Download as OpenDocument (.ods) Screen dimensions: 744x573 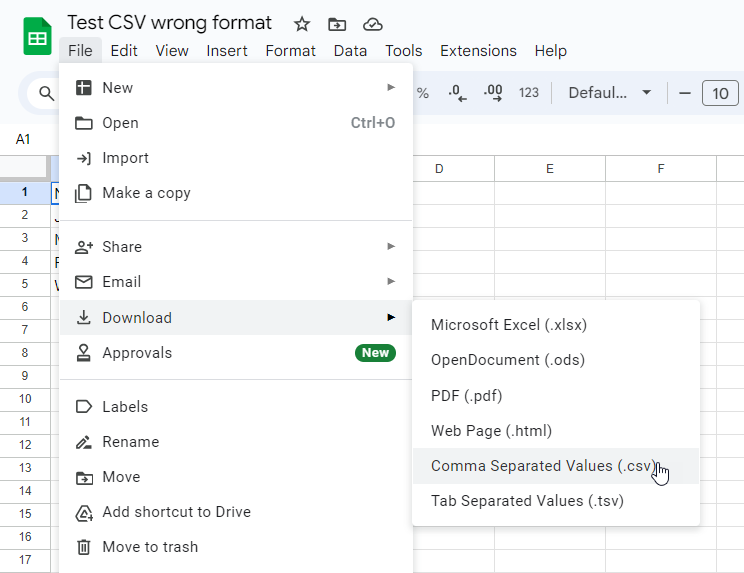tap(556, 360)
